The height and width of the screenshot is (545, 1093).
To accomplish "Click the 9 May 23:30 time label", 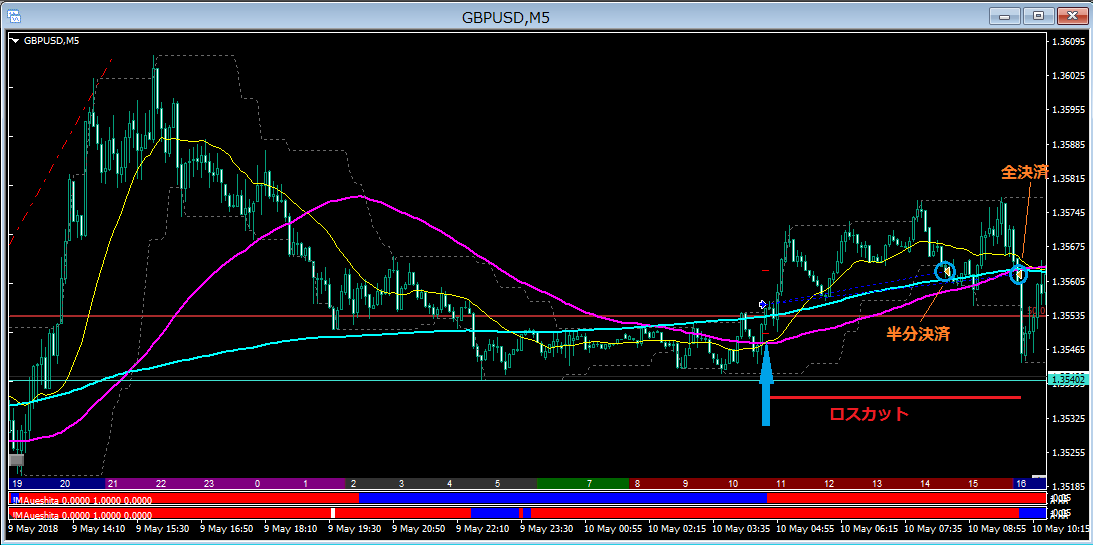I will point(546,529).
